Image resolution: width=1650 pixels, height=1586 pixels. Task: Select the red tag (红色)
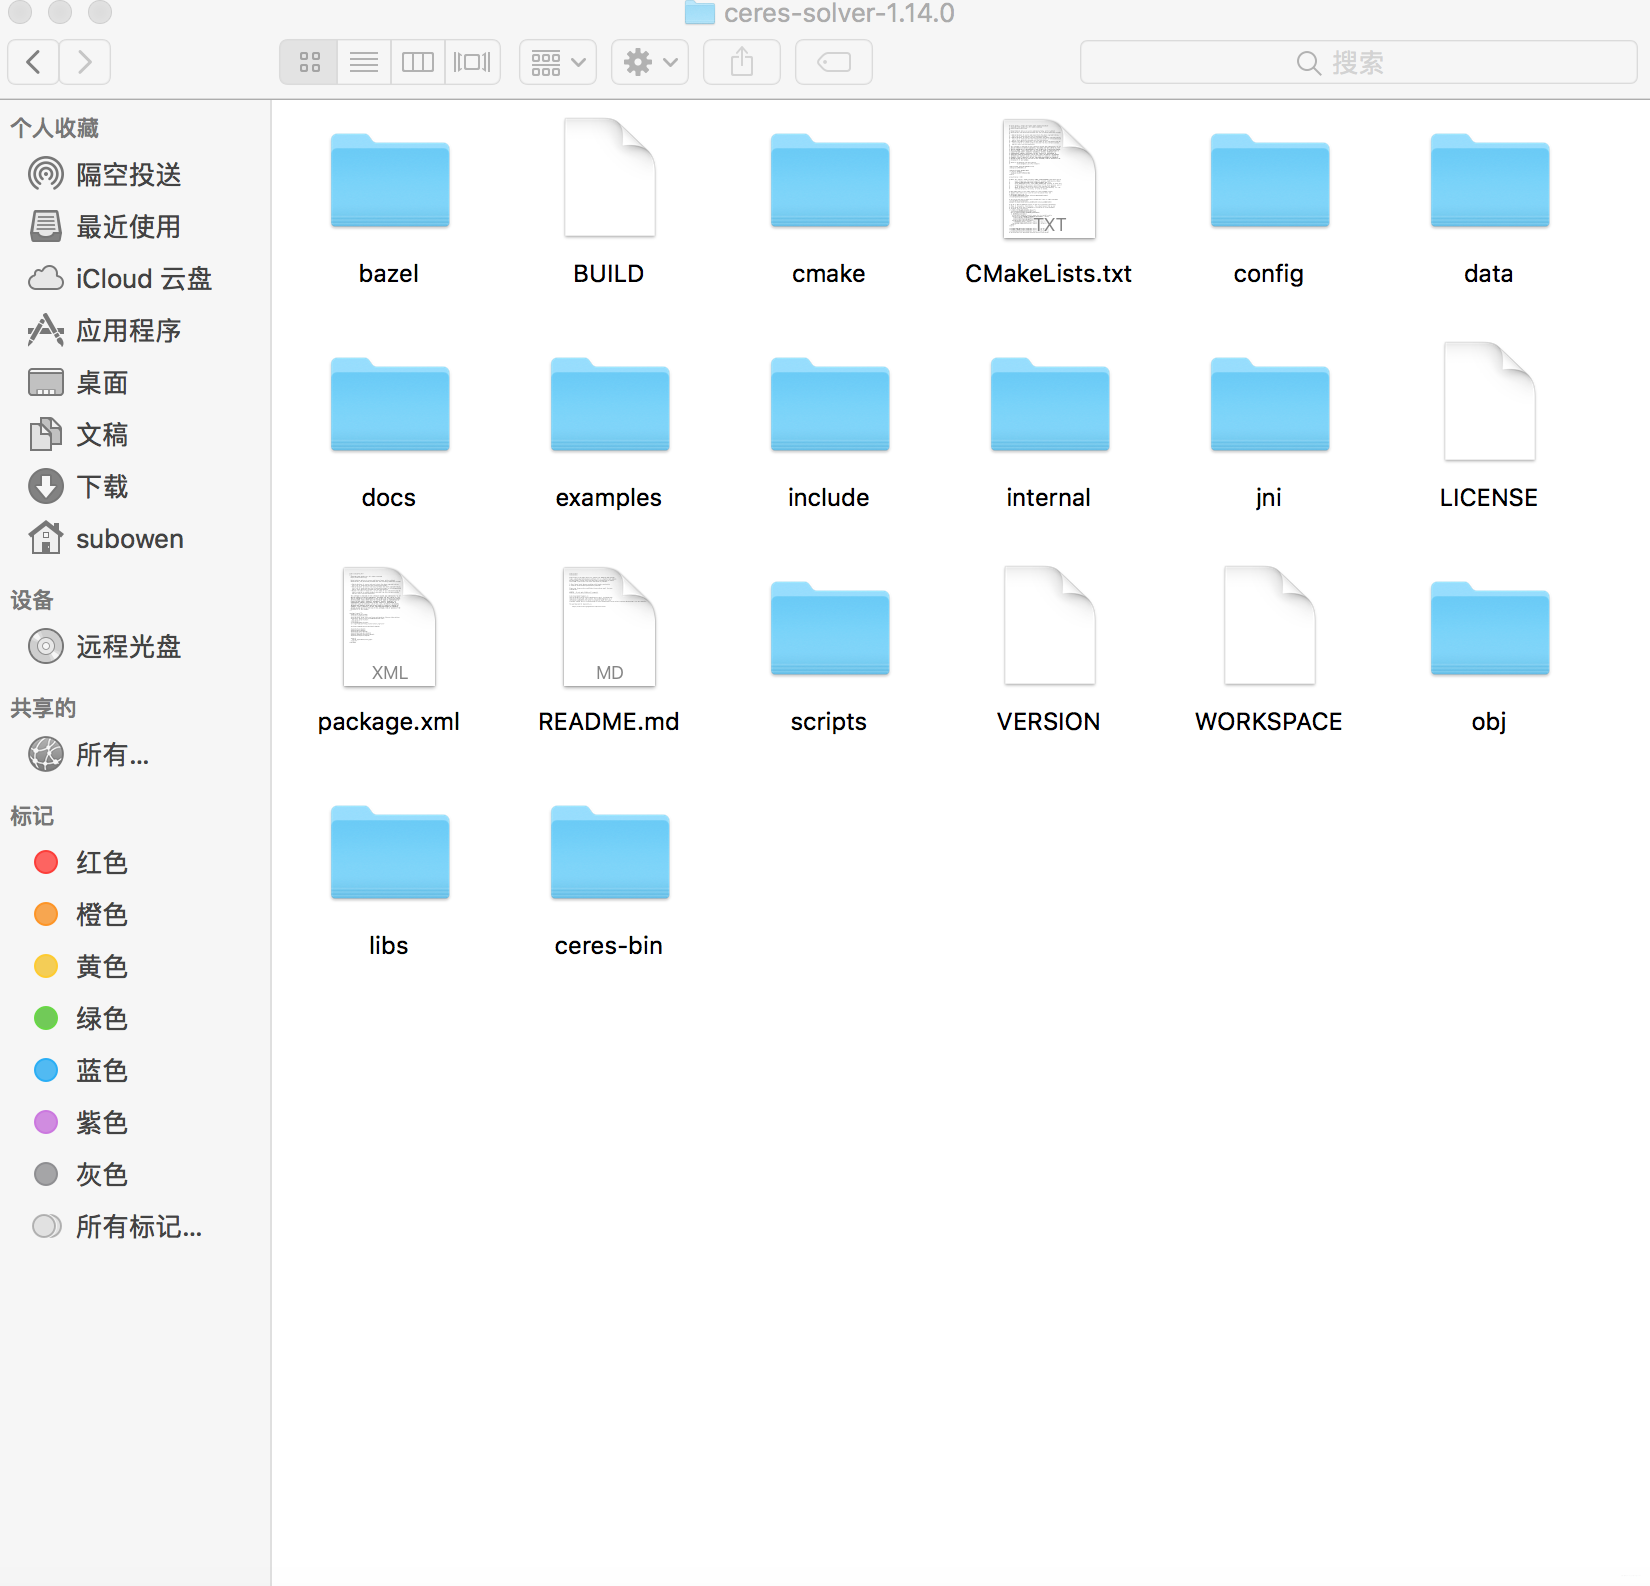pos(82,862)
